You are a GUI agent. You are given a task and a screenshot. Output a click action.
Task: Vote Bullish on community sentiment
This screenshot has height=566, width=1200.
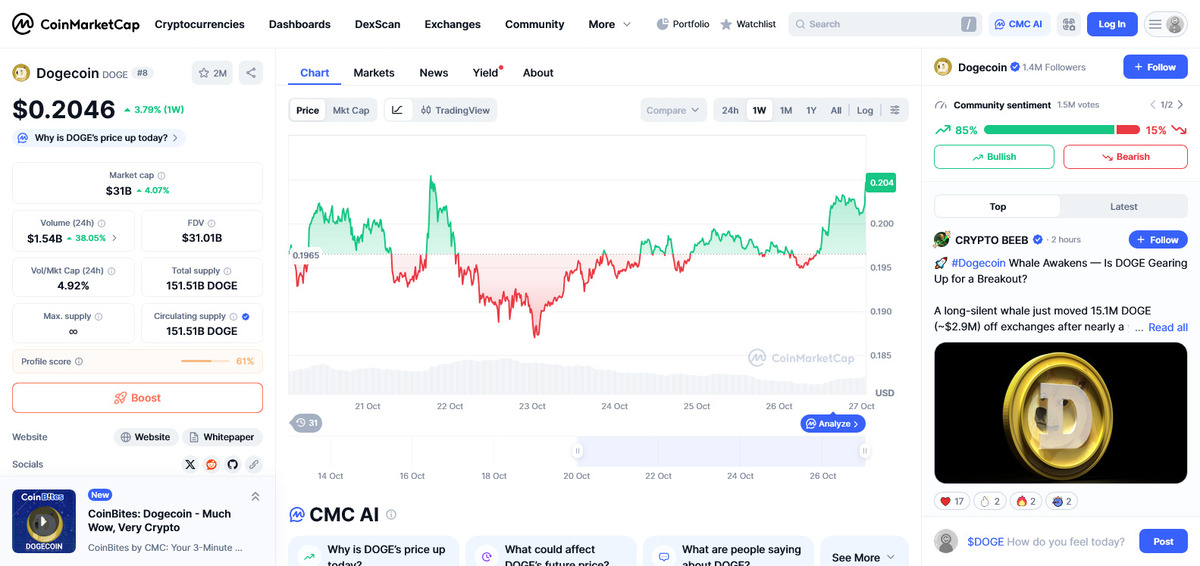(x=993, y=157)
